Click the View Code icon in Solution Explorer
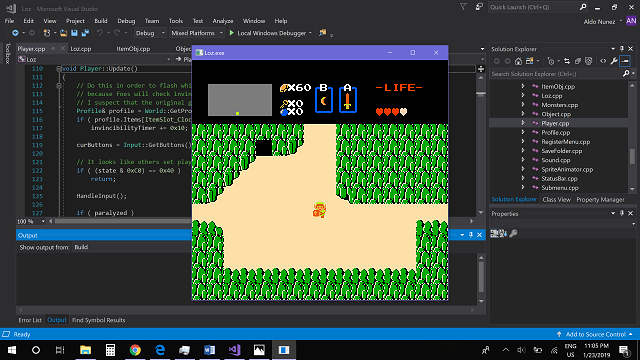The height and width of the screenshot is (360, 640). [x=603, y=61]
